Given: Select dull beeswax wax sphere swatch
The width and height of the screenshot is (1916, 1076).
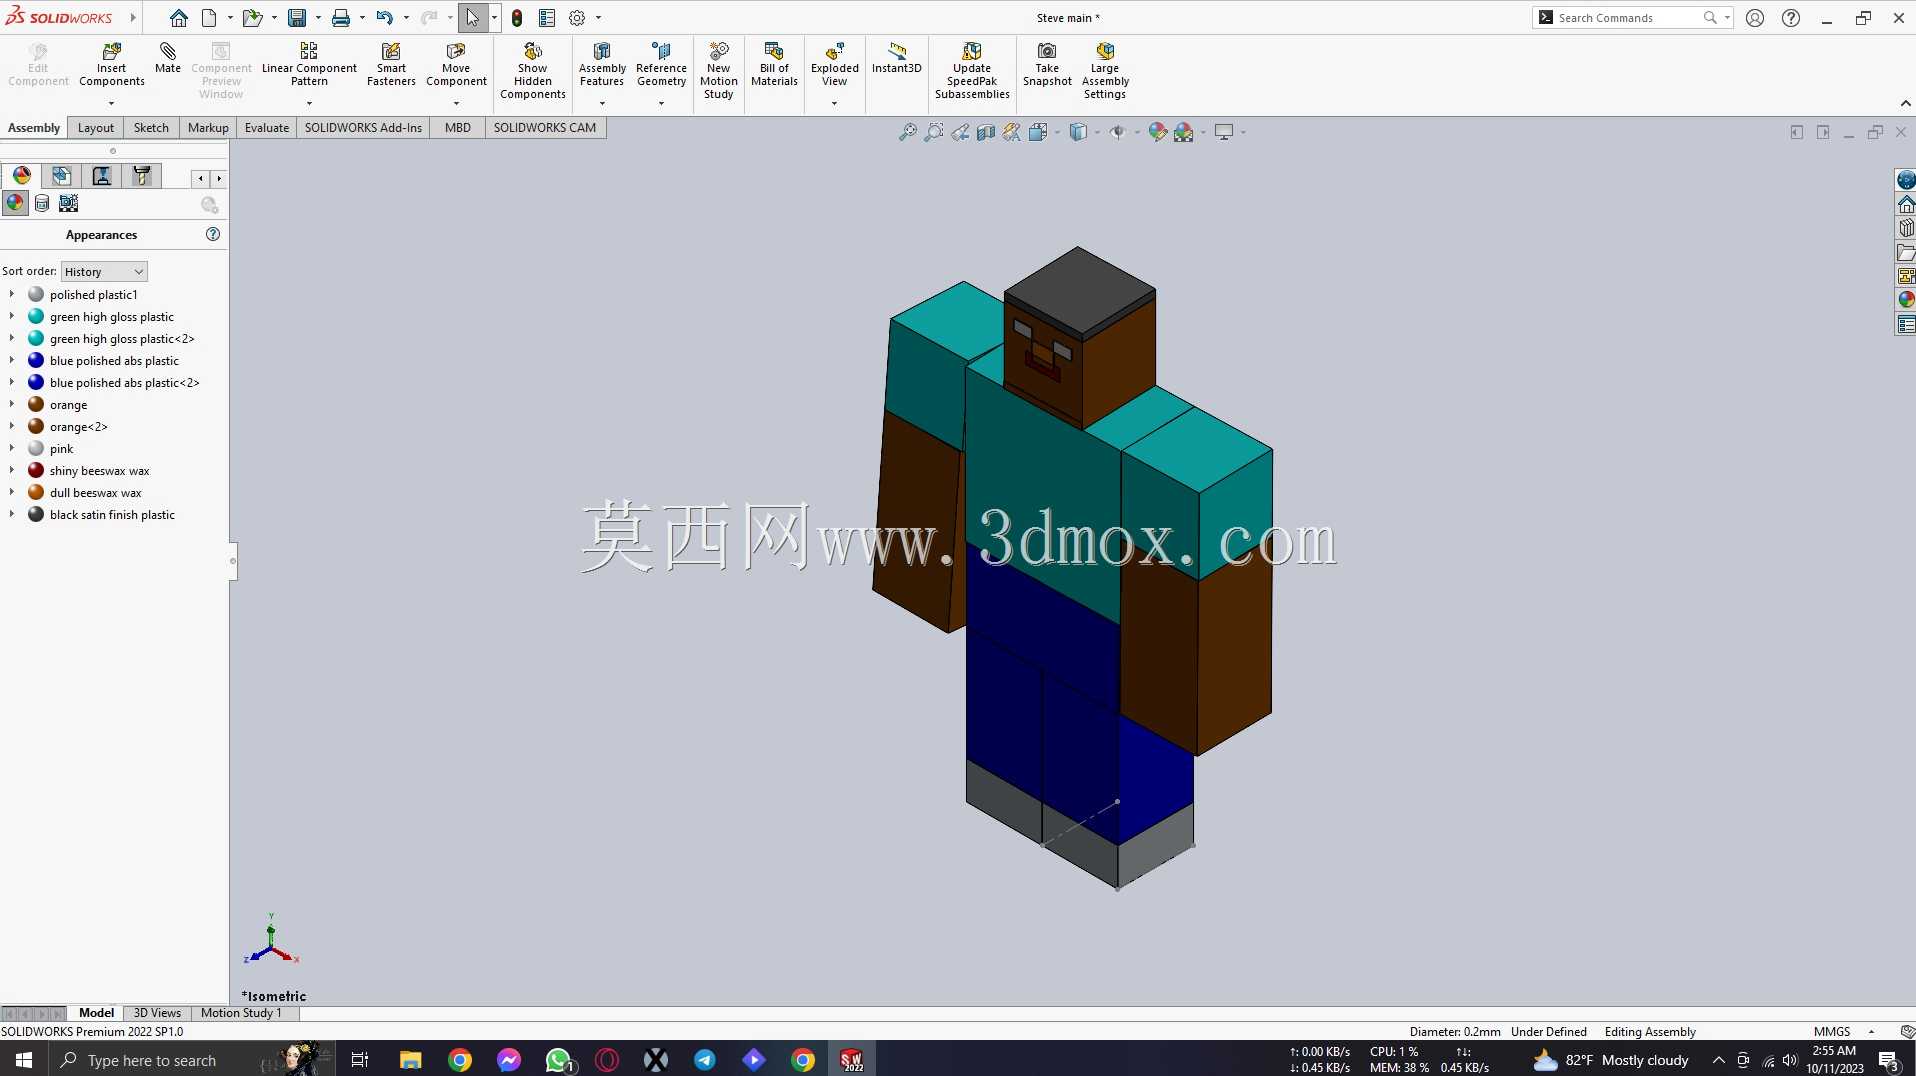Looking at the screenshot, I should (x=36, y=493).
